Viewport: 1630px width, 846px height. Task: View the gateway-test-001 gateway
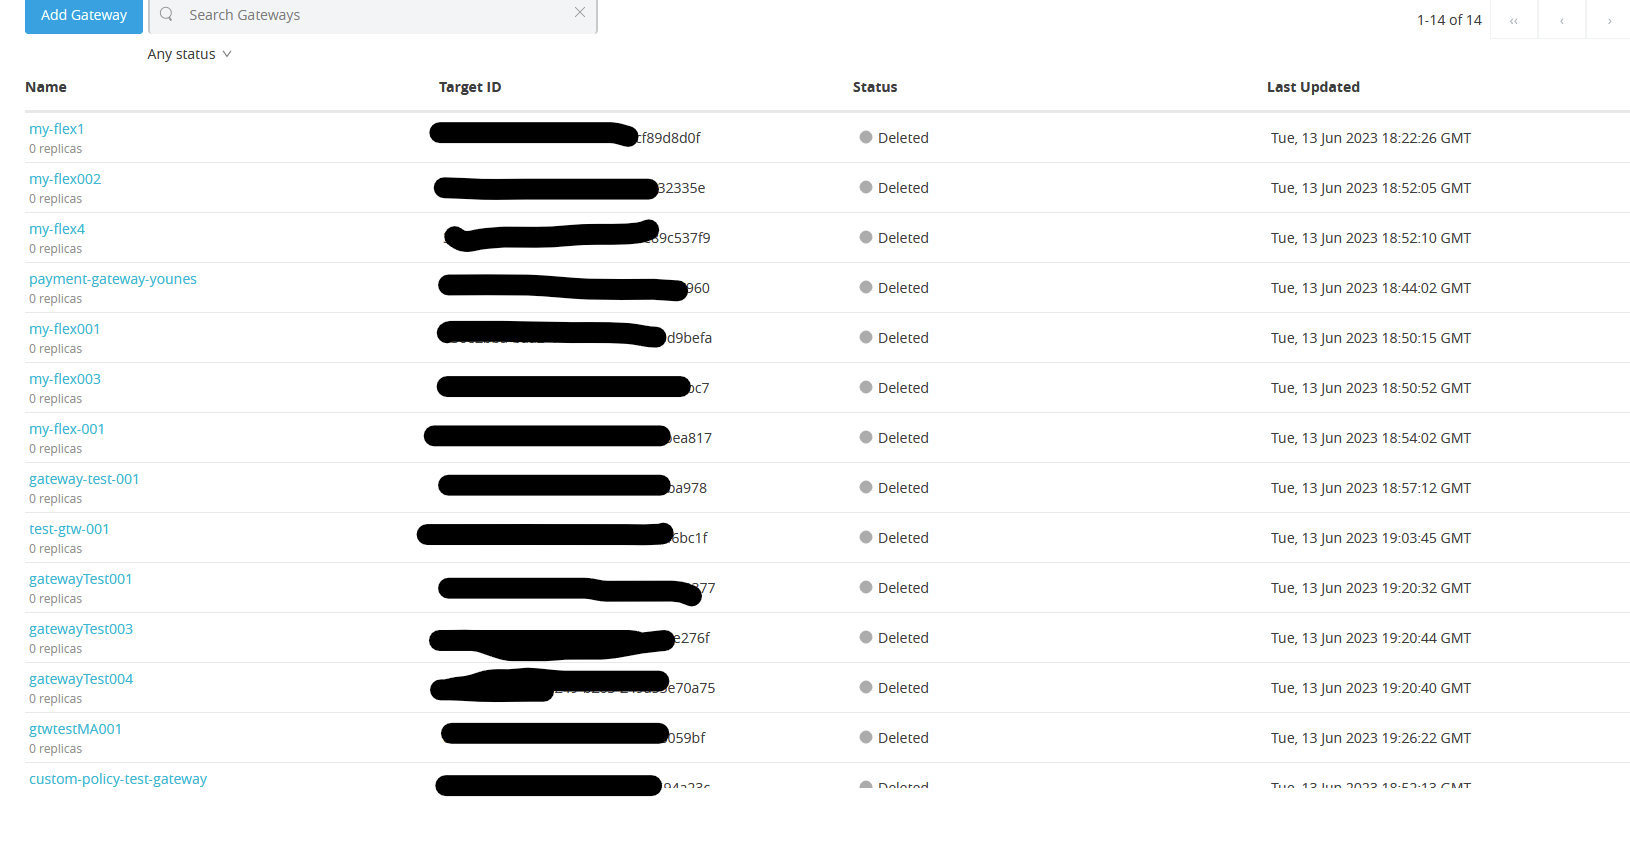coord(84,478)
